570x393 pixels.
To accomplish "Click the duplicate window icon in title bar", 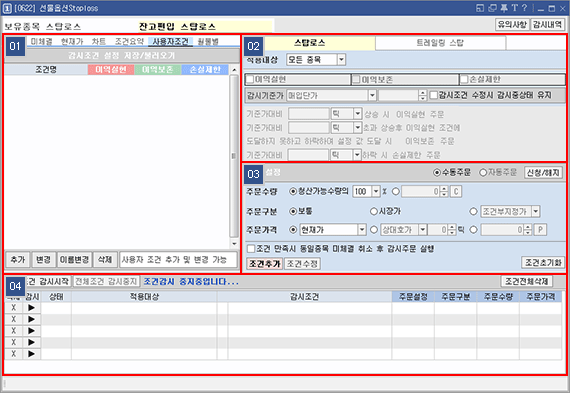I will [492, 8].
